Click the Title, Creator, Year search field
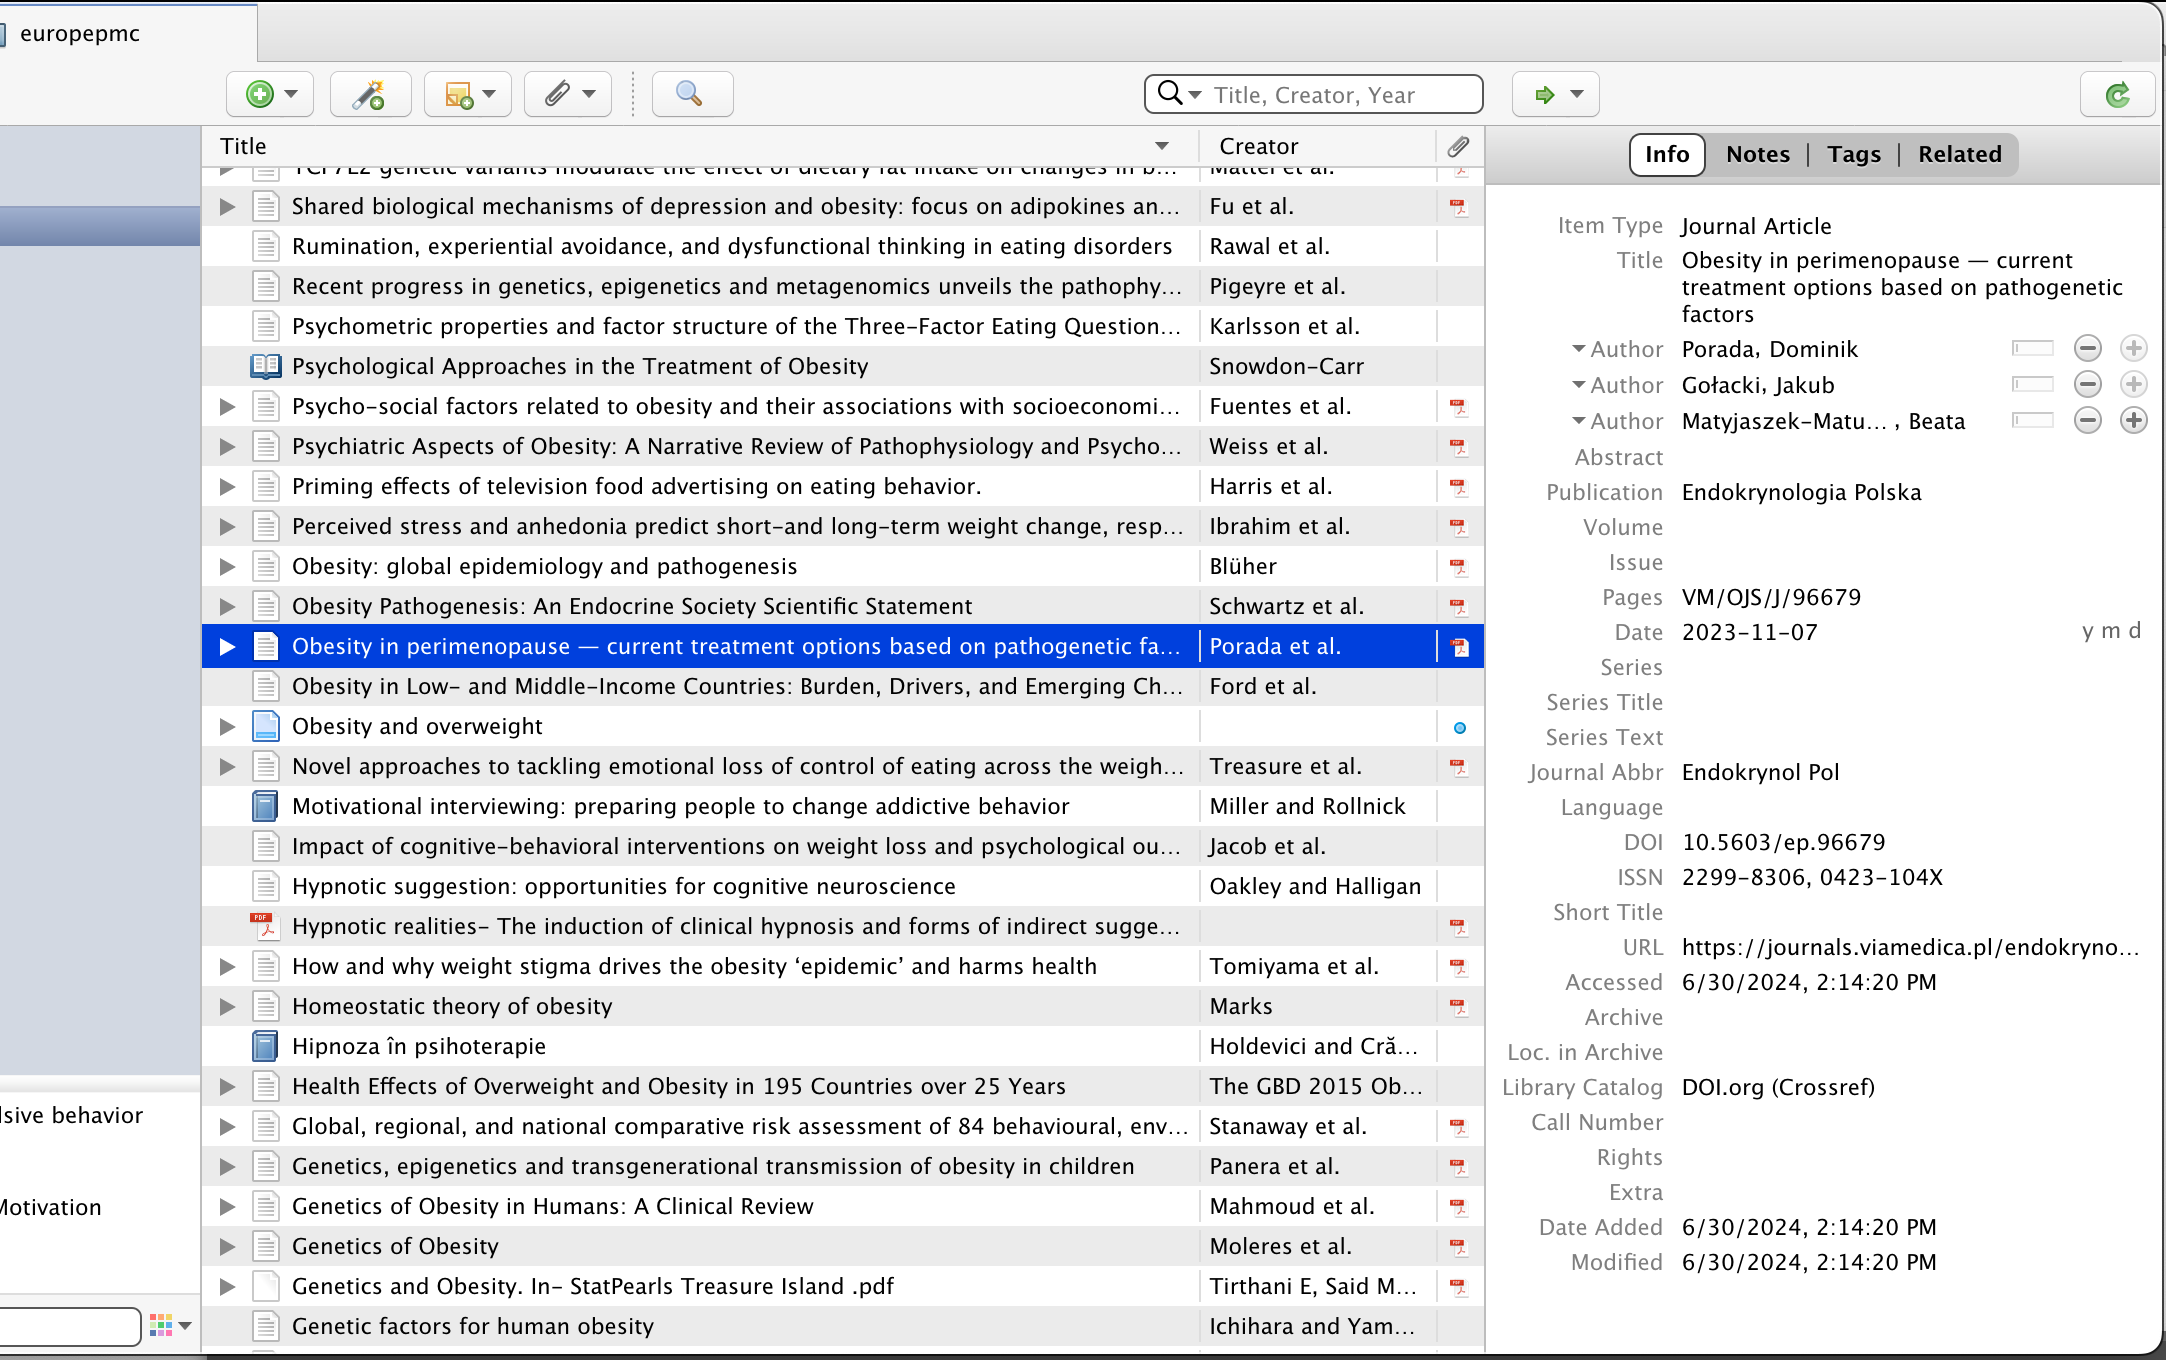Viewport: 2166px width, 1360px height. [x=1340, y=95]
